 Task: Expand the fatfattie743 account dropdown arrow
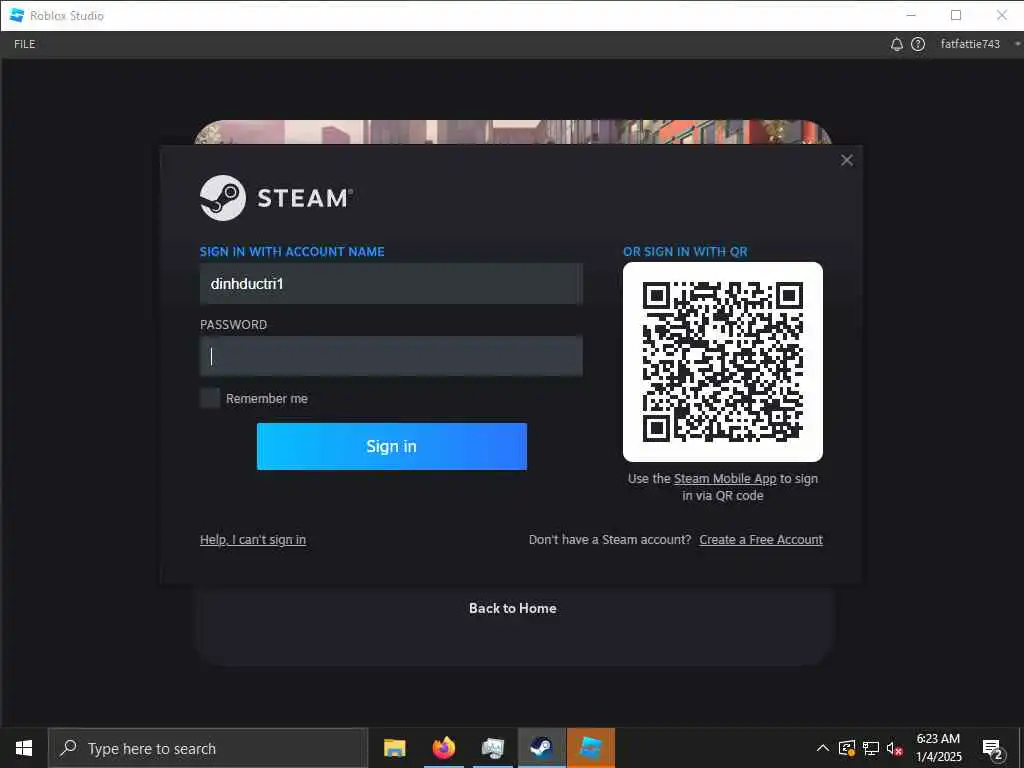(1017, 44)
